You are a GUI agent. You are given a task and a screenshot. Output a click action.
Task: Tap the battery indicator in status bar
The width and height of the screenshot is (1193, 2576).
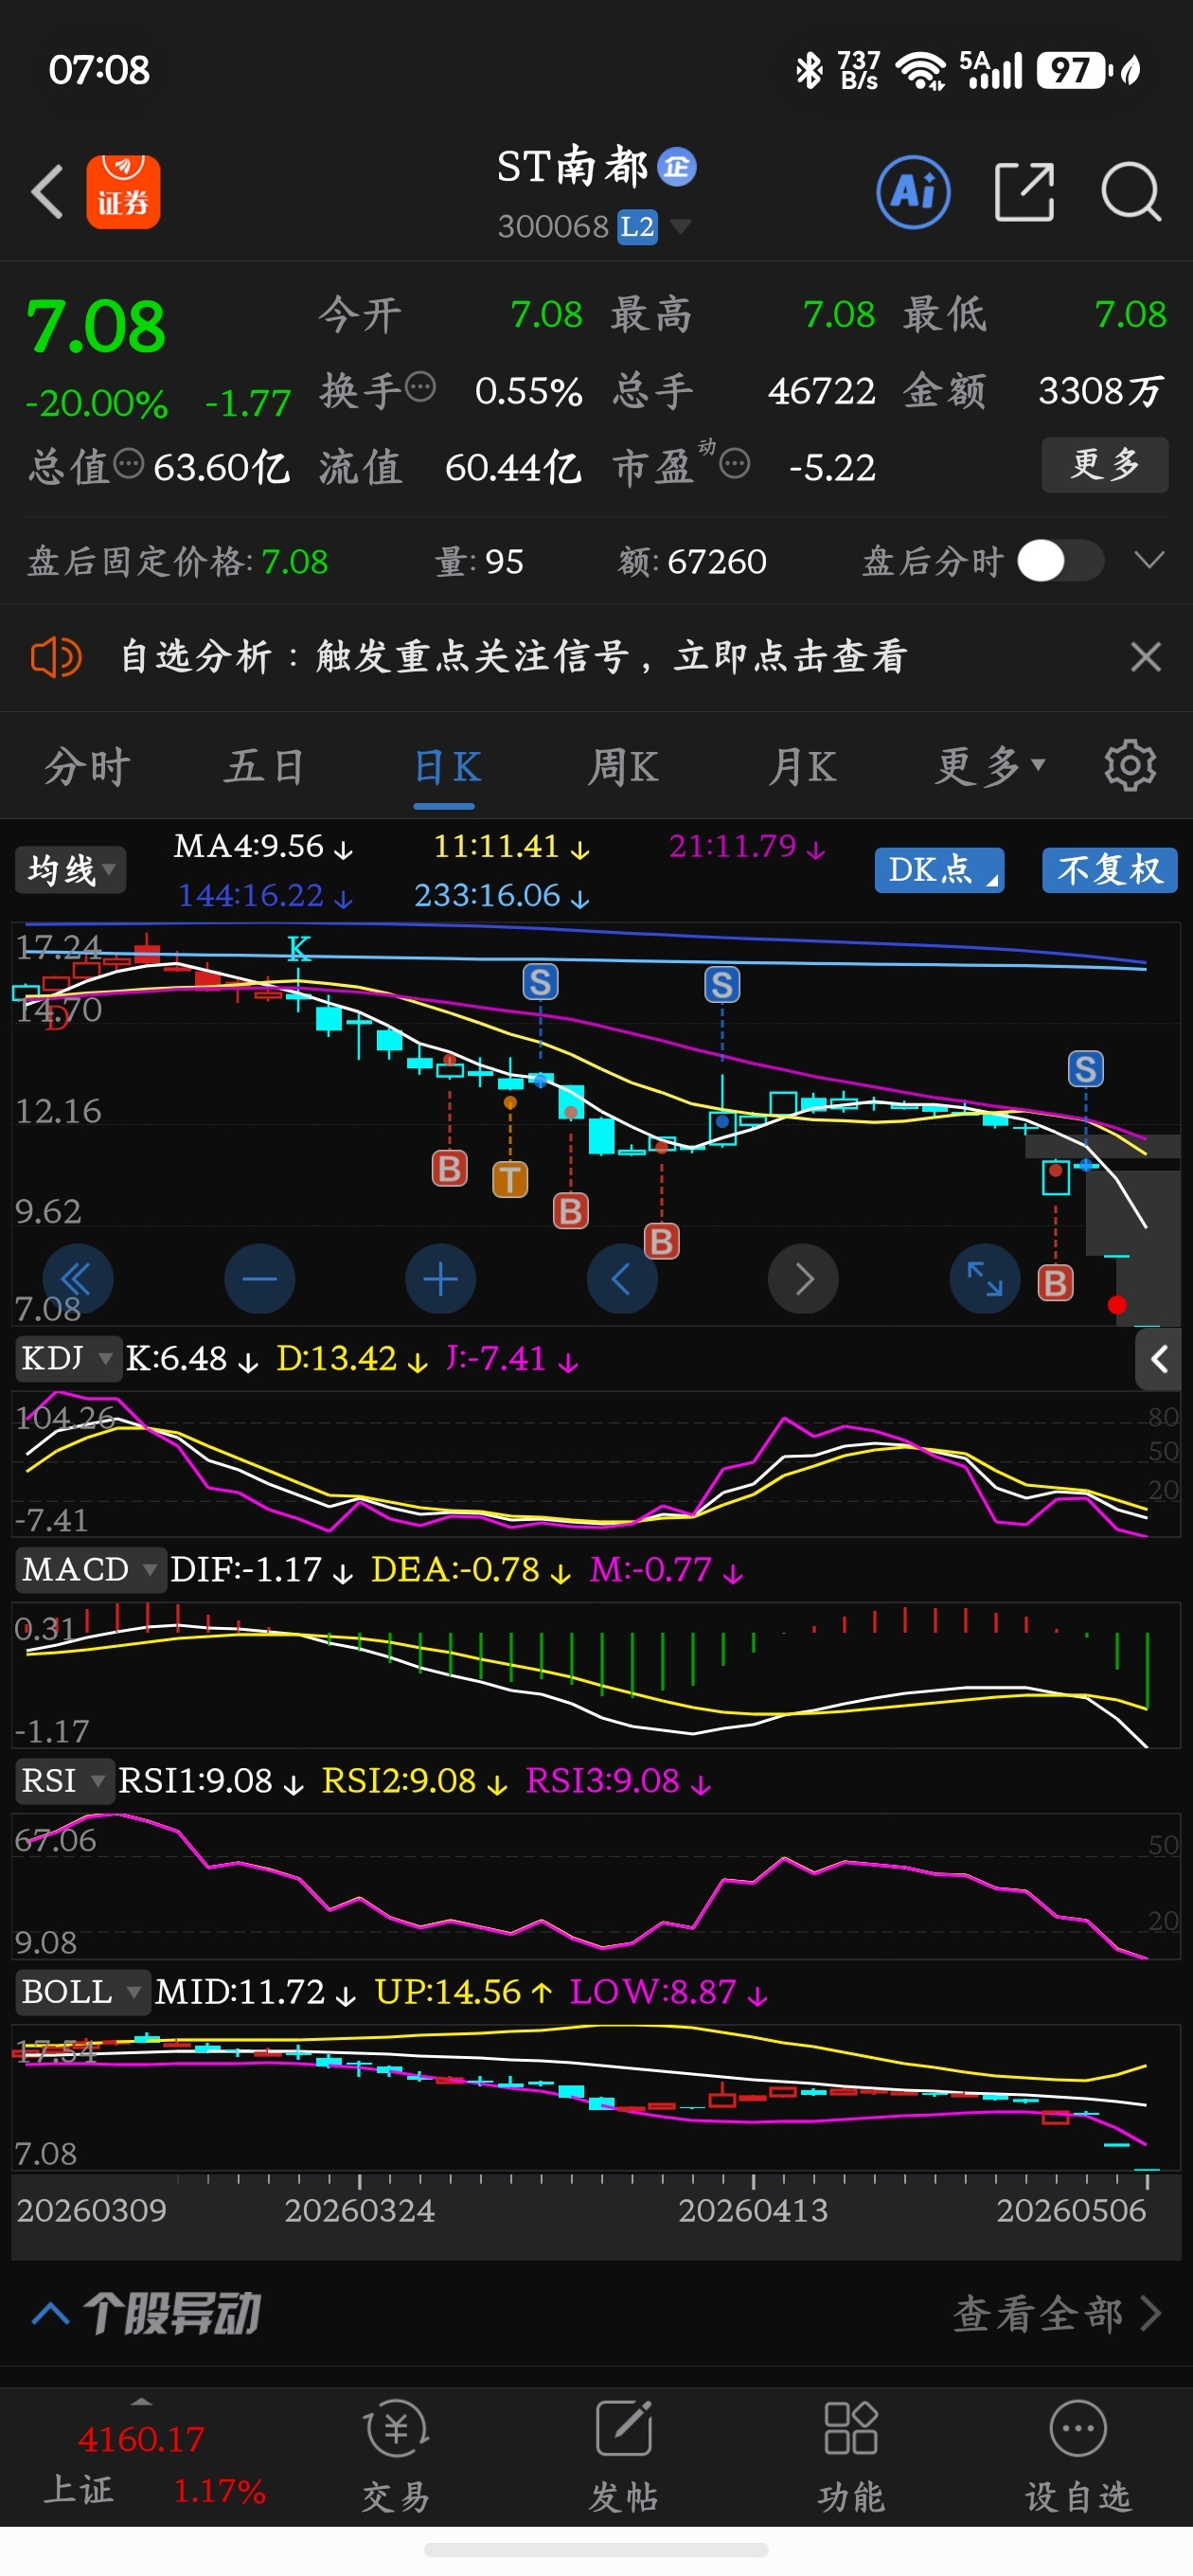pos(1075,70)
